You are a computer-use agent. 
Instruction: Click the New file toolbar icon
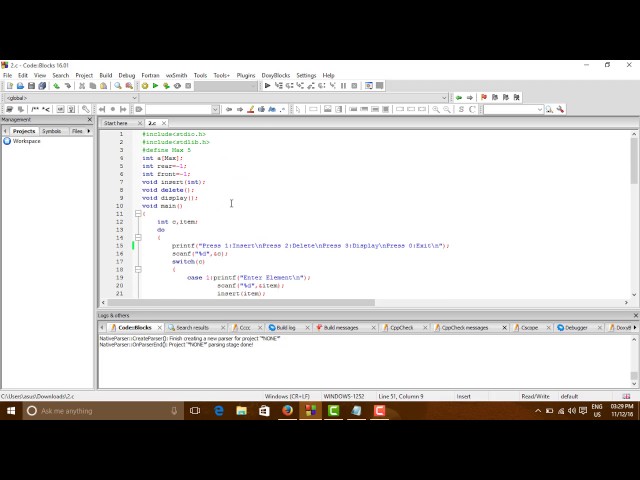pyautogui.click(x=9, y=86)
